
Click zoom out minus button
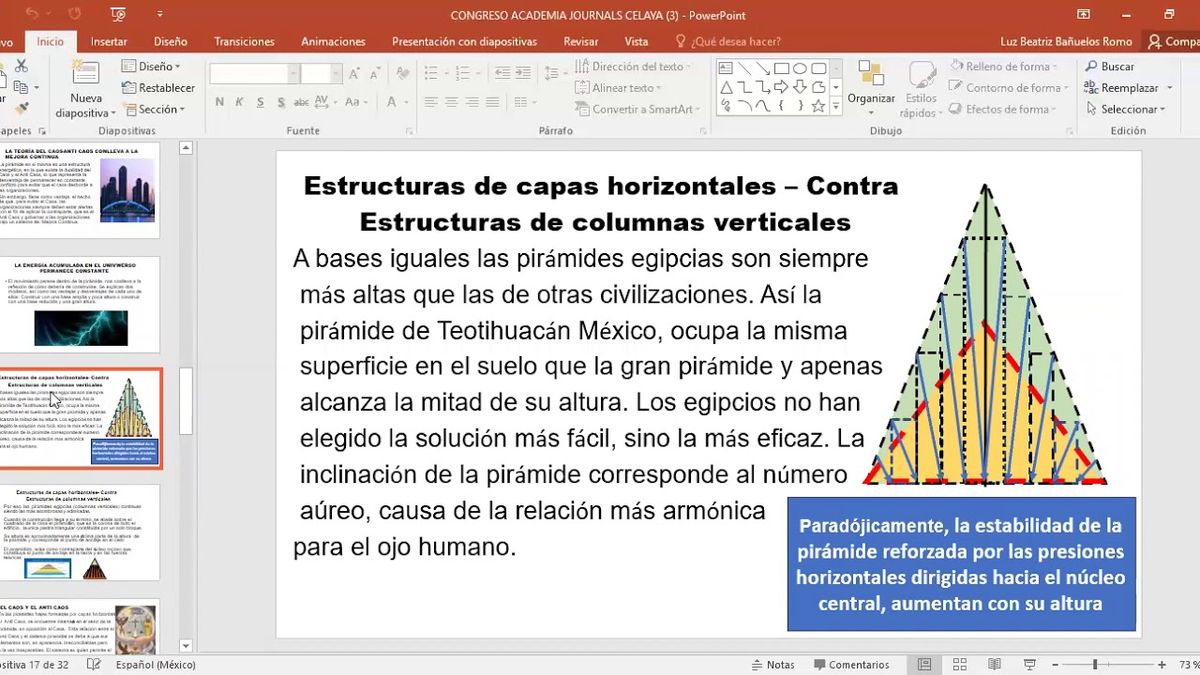pos(1056,664)
